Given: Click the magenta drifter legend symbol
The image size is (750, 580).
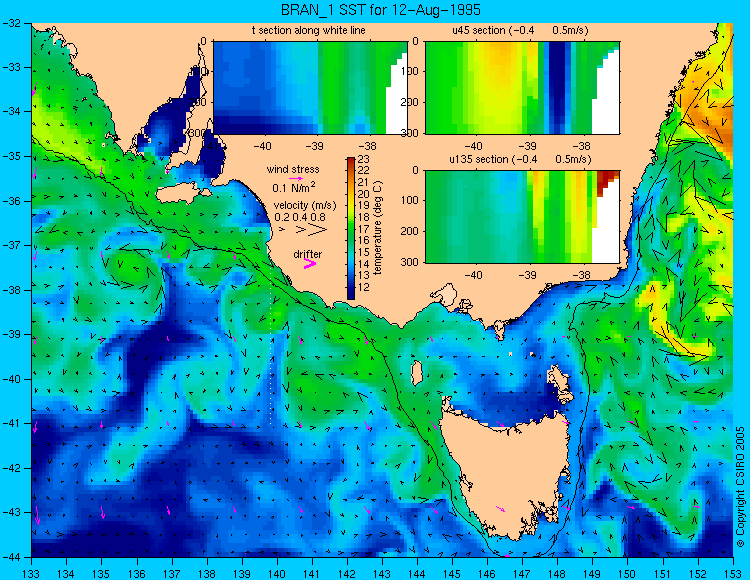Looking at the screenshot, I should (310, 263).
